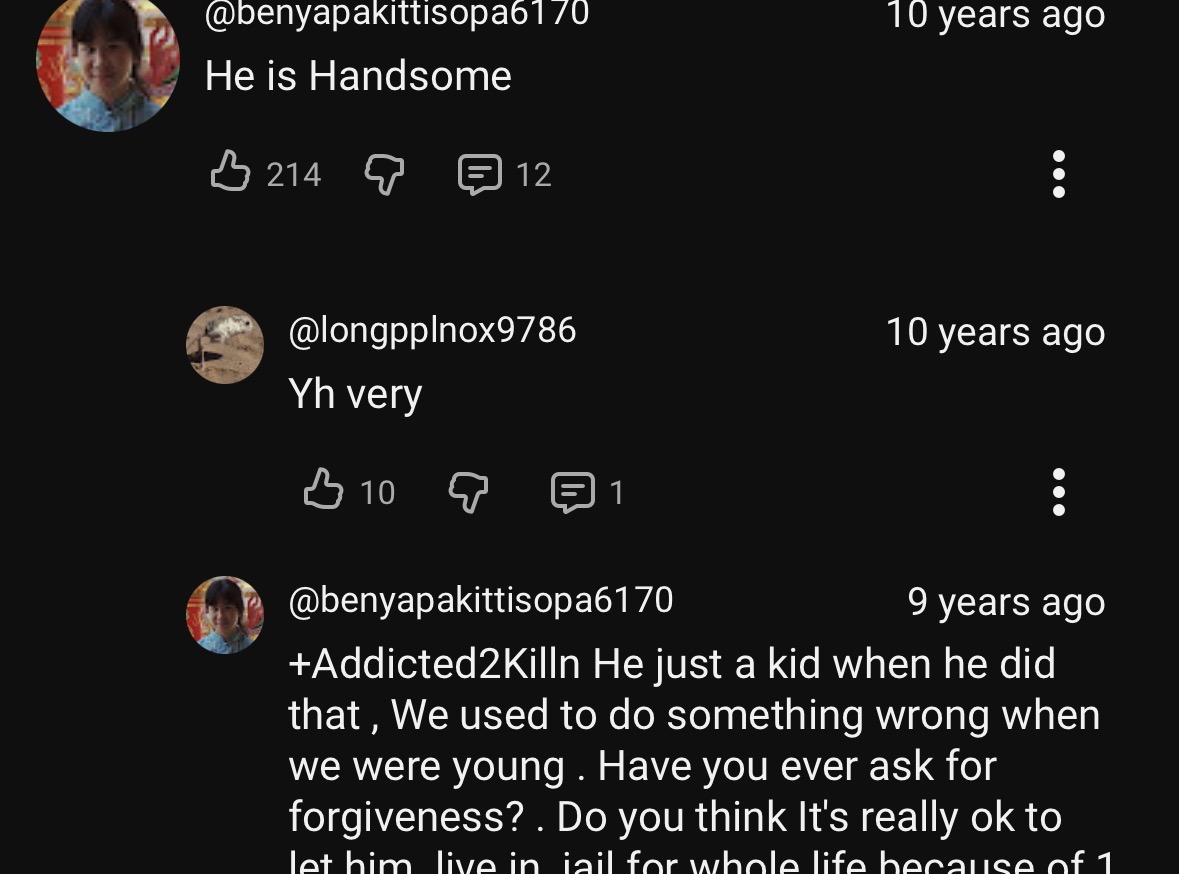This screenshot has height=874, width=1179.
Task: Tap the "9 years ago" timestamp
Action: coord(1006,602)
